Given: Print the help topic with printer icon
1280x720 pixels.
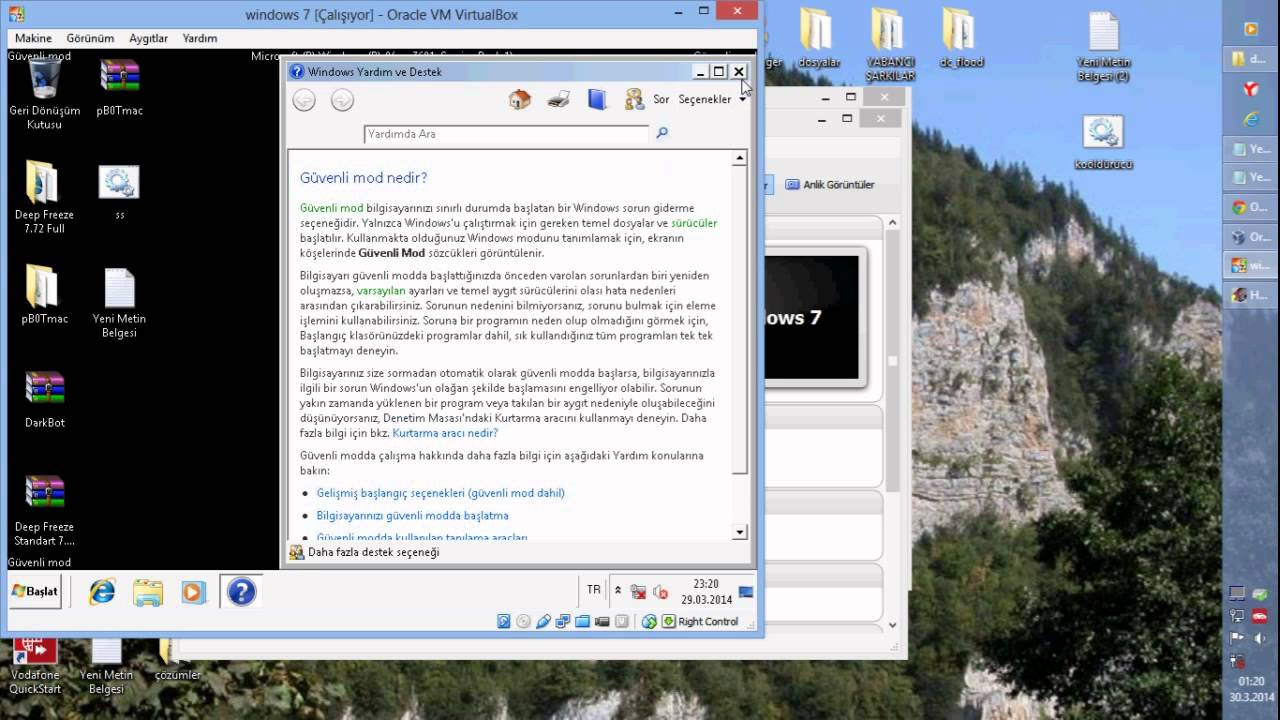Looking at the screenshot, I should (558, 99).
